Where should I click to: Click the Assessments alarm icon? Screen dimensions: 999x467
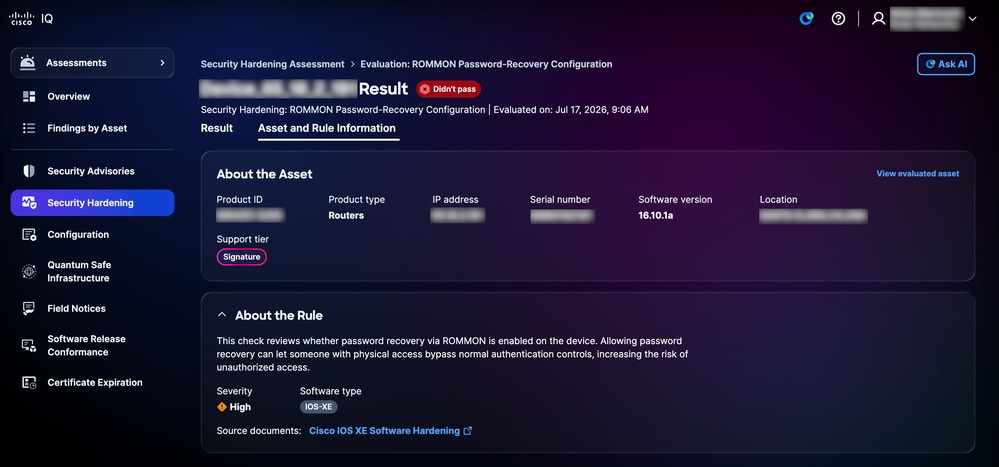point(27,62)
